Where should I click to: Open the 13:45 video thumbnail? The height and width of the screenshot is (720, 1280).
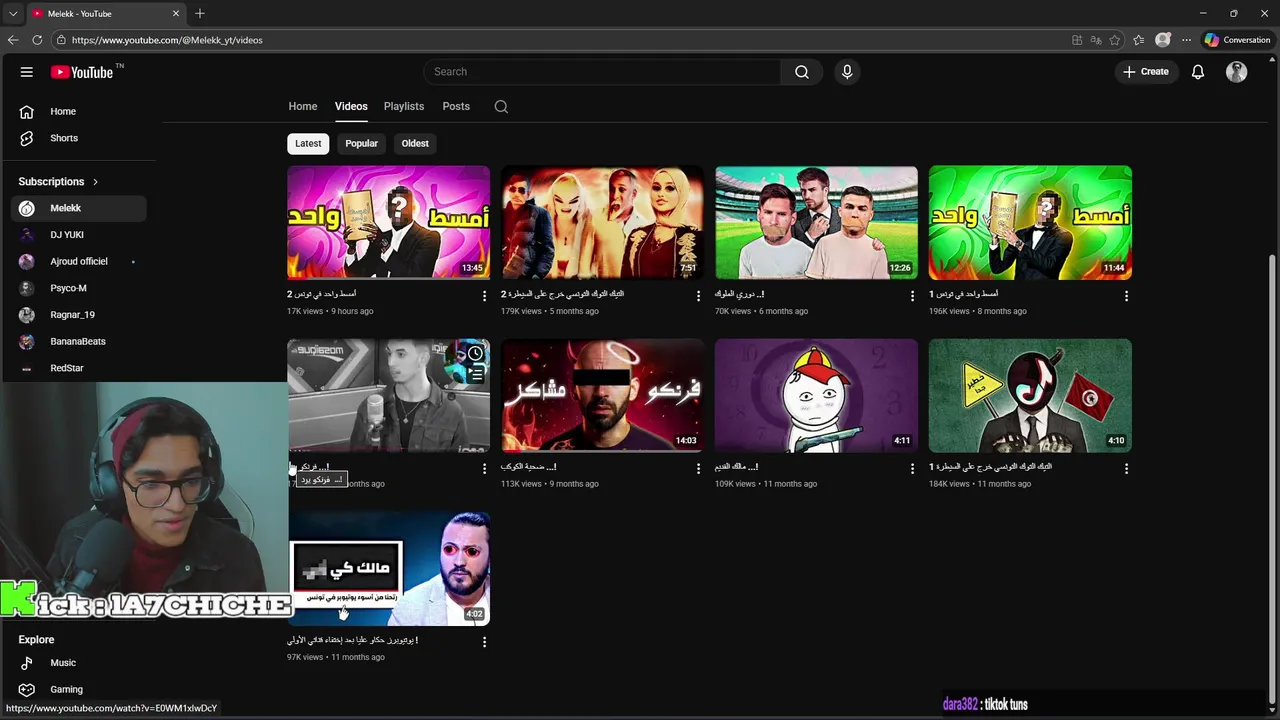(389, 223)
